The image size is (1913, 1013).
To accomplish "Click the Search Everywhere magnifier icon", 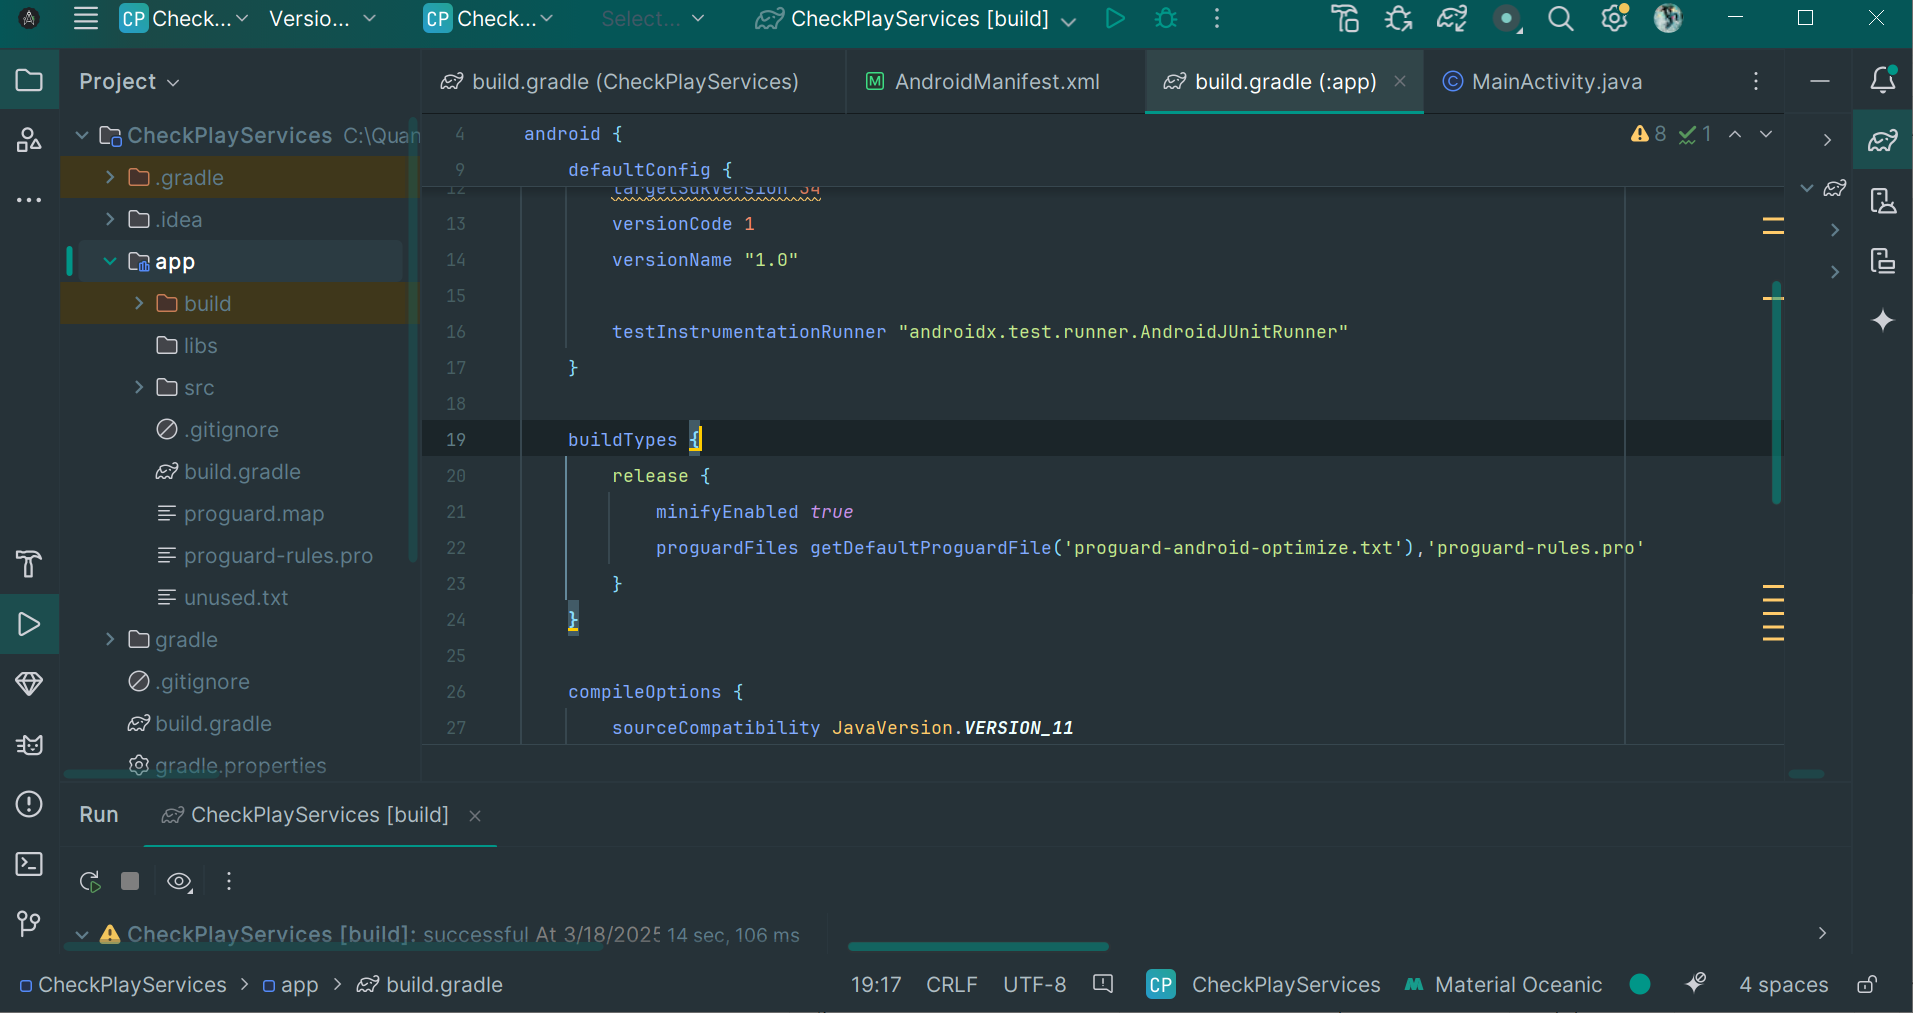I will click(x=1560, y=19).
